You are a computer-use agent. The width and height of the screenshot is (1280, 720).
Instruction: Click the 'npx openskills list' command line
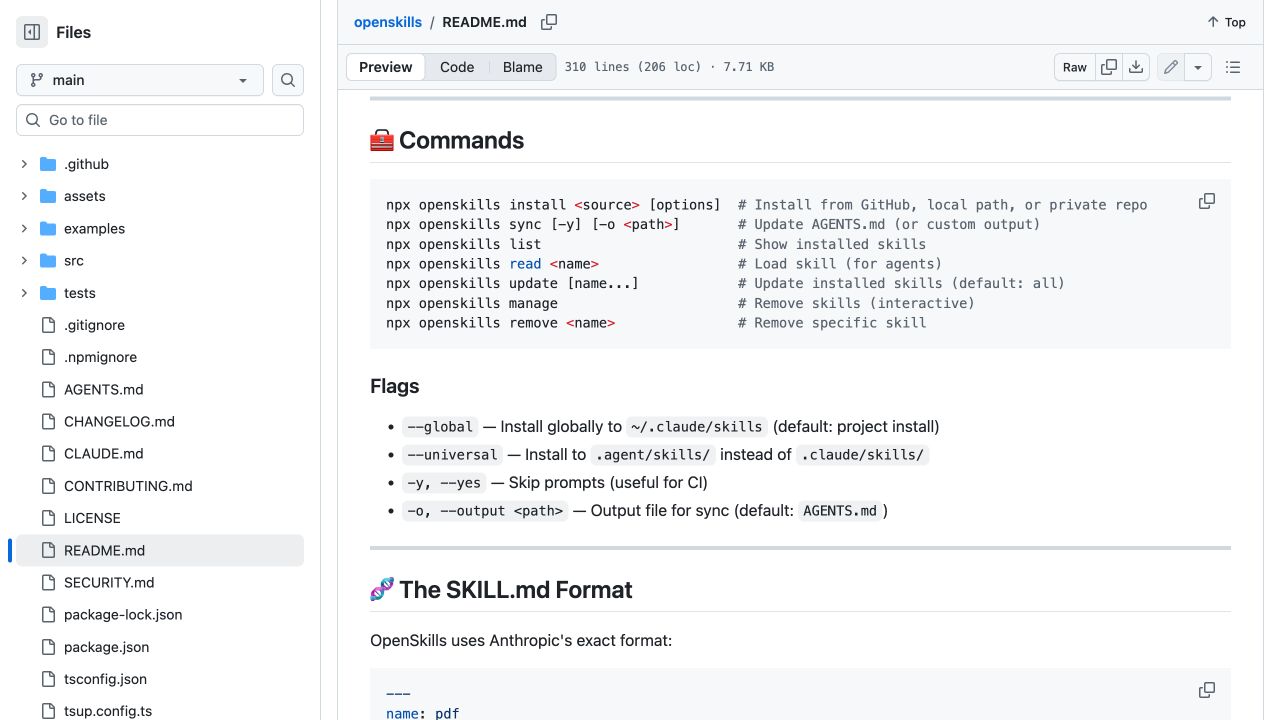(x=463, y=244)
